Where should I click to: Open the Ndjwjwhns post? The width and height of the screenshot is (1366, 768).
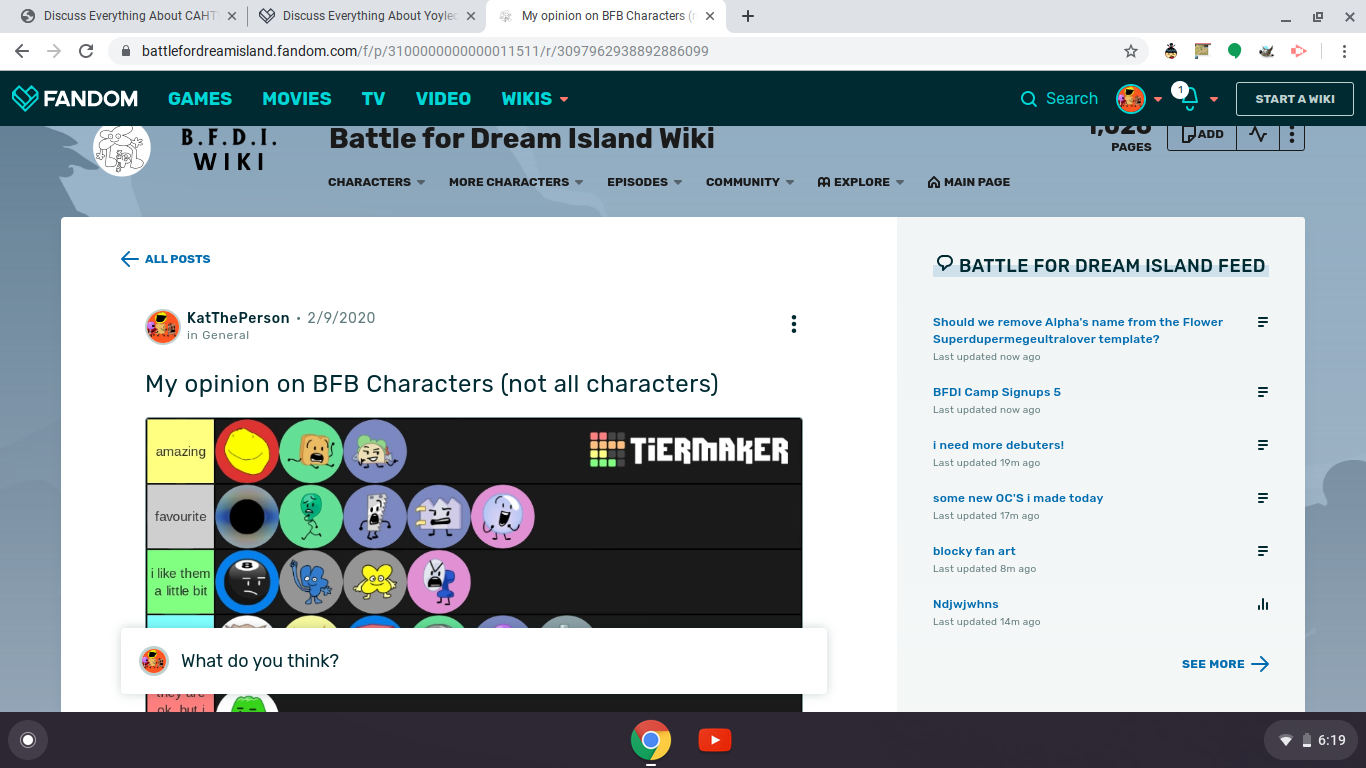click(966, 604)
